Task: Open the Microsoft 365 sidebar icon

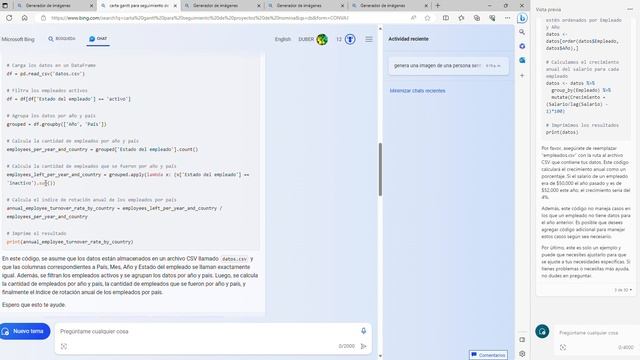Action: pyautogui.click(x=522, y=46)
